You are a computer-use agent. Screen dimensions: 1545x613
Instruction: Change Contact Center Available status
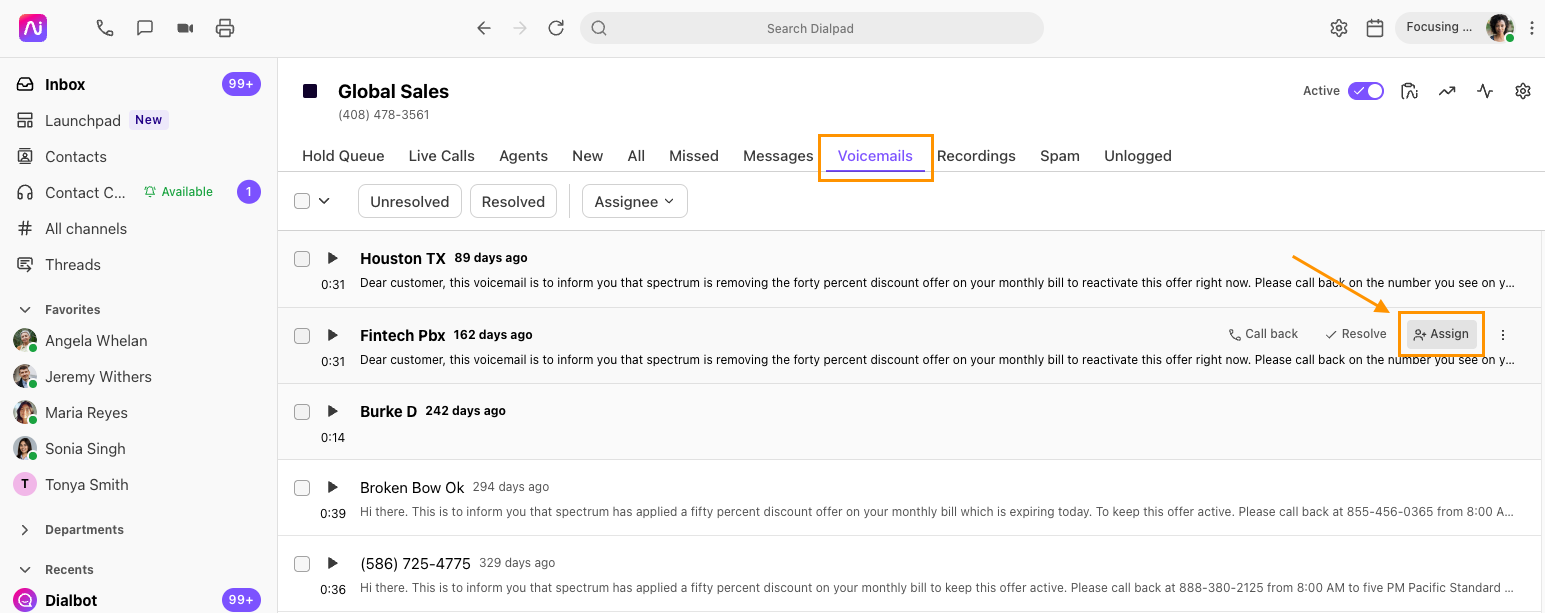(x=179, y=192)
